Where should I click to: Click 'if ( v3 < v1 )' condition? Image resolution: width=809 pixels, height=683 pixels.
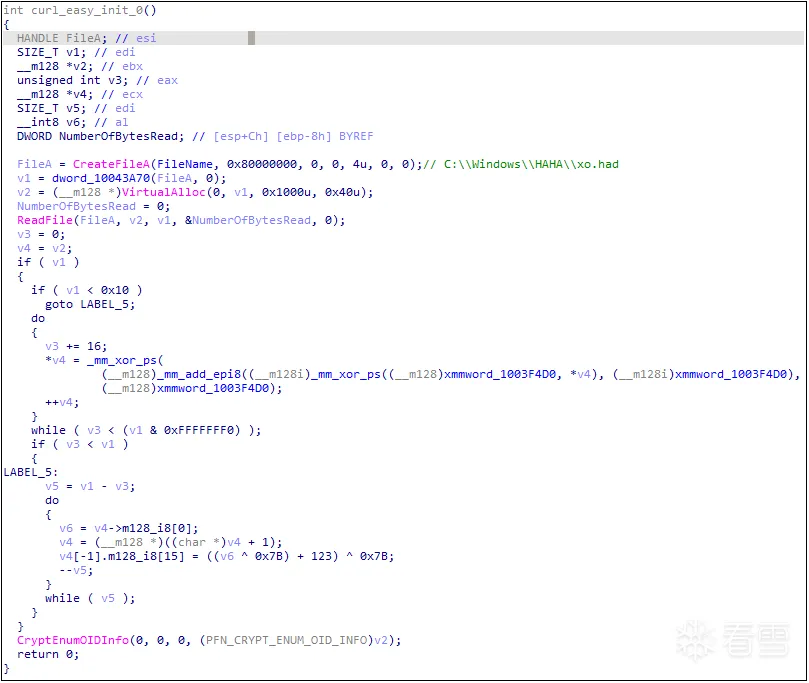tap(79, 444)
